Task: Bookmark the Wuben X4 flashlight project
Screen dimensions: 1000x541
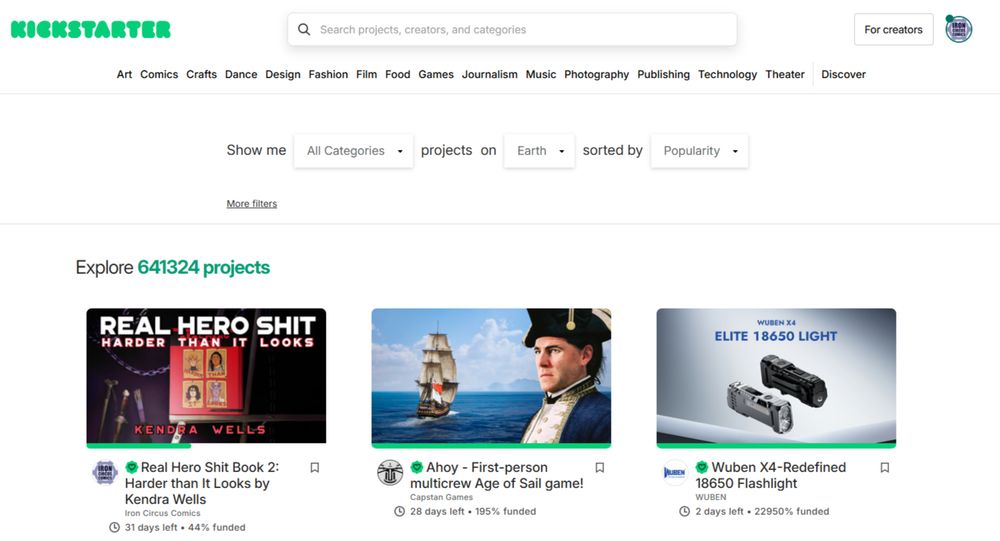Action: pos(885,468)
